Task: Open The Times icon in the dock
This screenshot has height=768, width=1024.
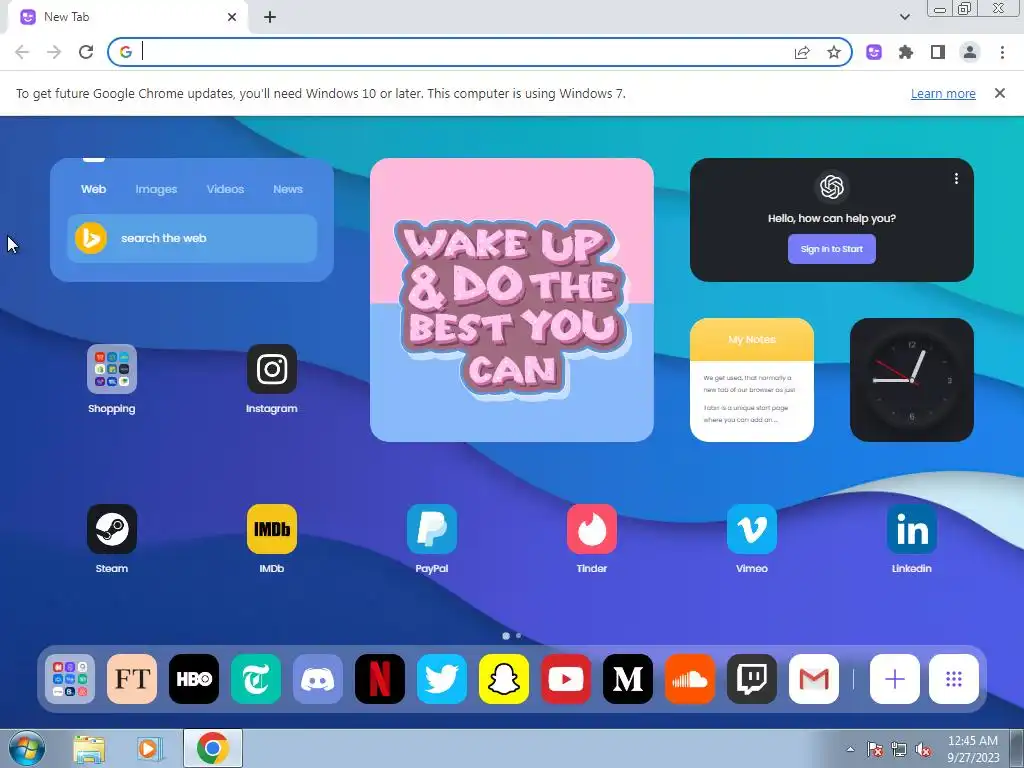Action: (x=256, y=679)
